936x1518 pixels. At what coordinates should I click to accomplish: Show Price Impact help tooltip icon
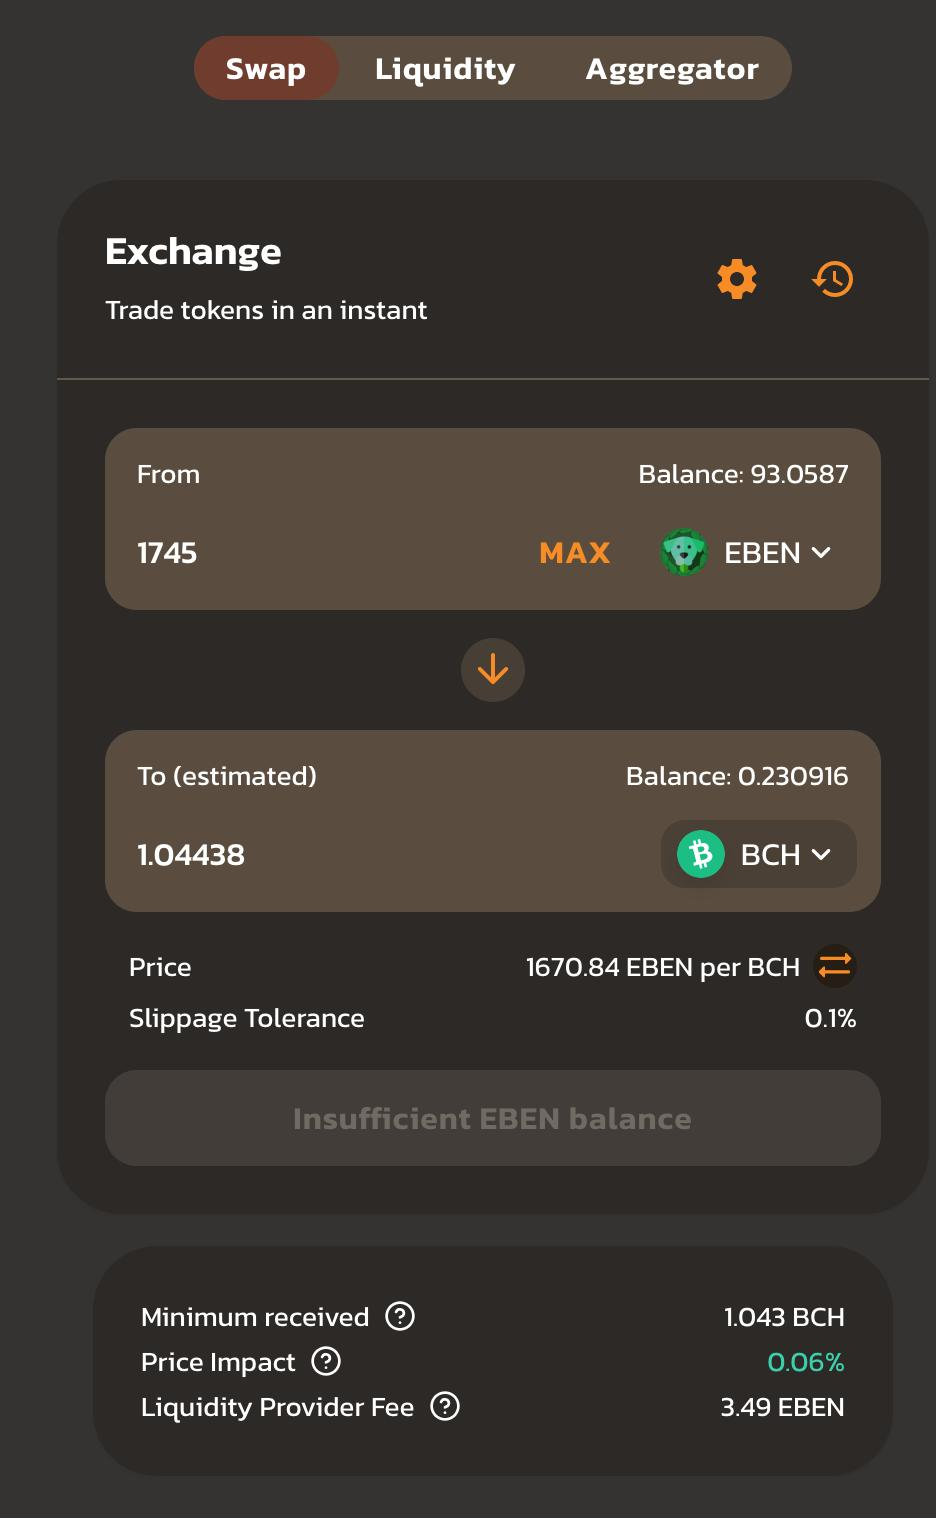coord(326,1361)
